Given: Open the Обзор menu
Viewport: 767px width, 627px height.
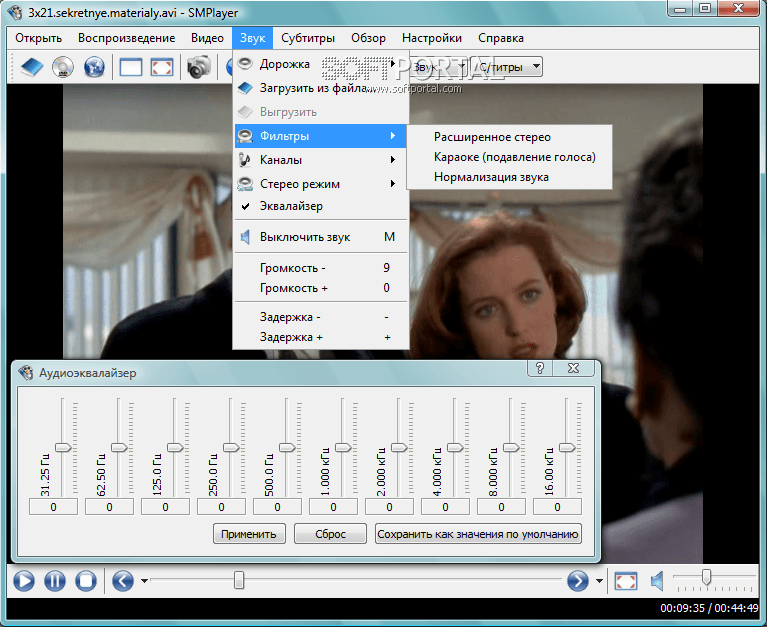Looking at the screenshot, I should point(368,38).
